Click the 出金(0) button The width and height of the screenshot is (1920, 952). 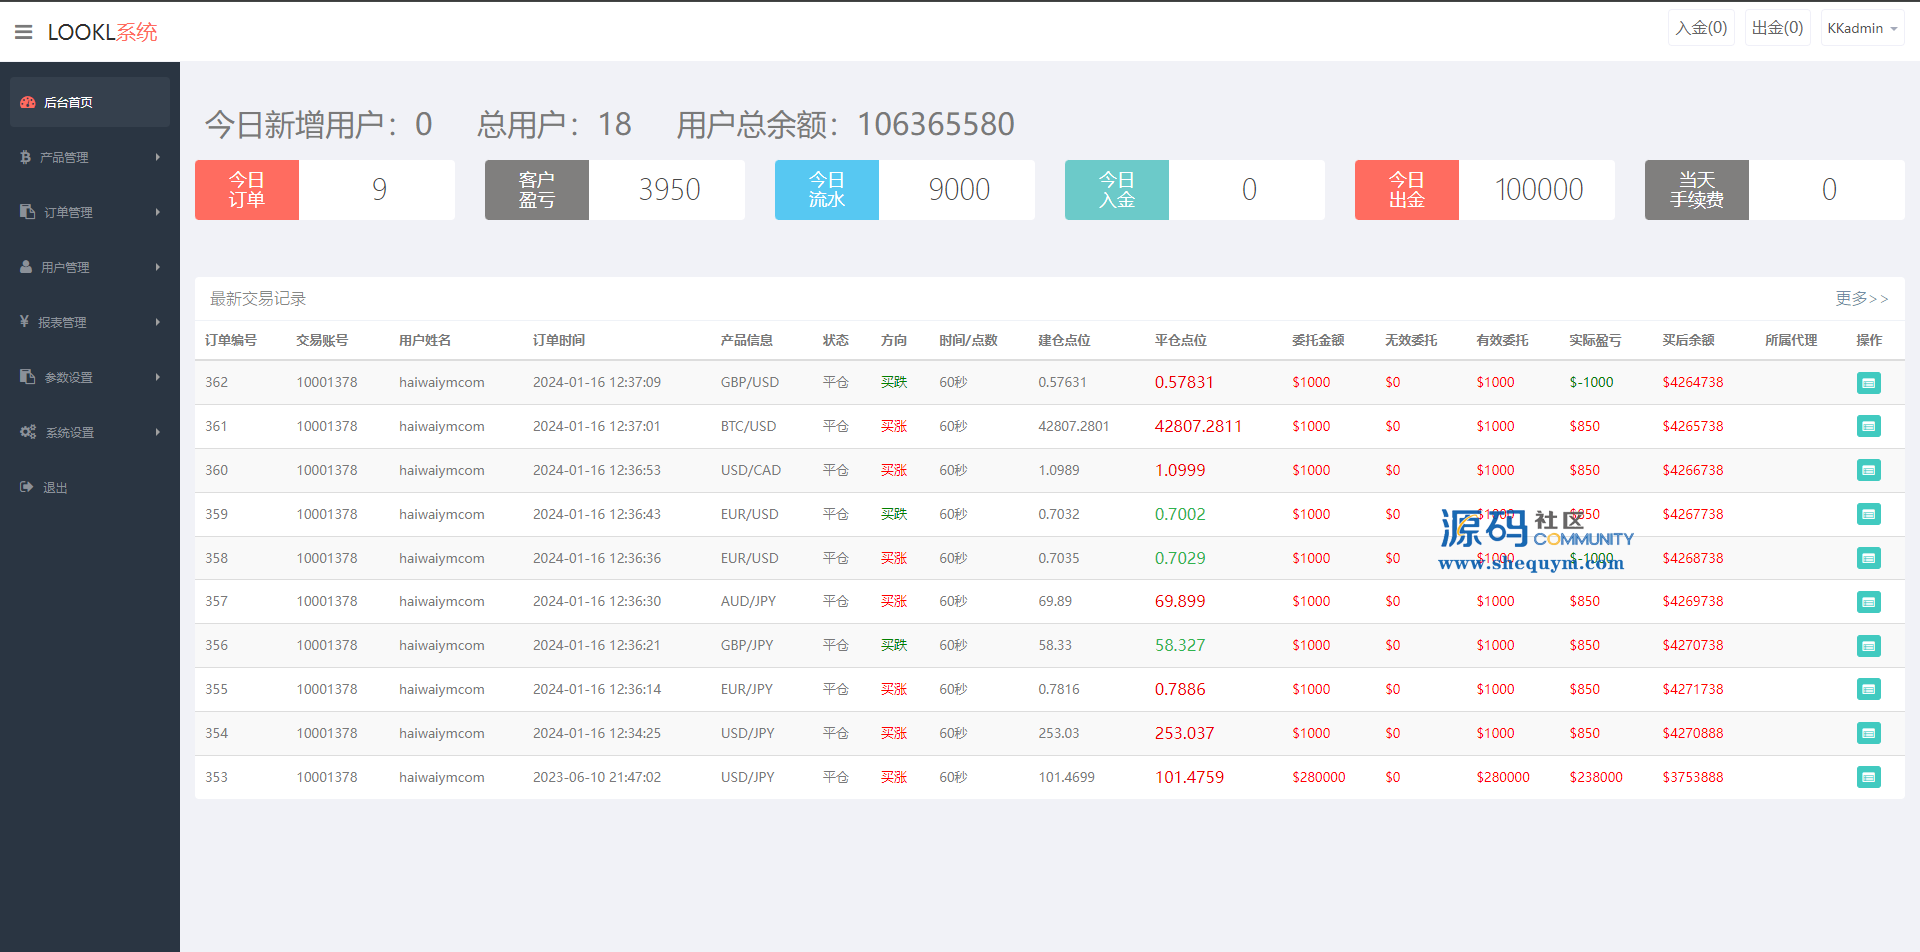coord(1777,28)
